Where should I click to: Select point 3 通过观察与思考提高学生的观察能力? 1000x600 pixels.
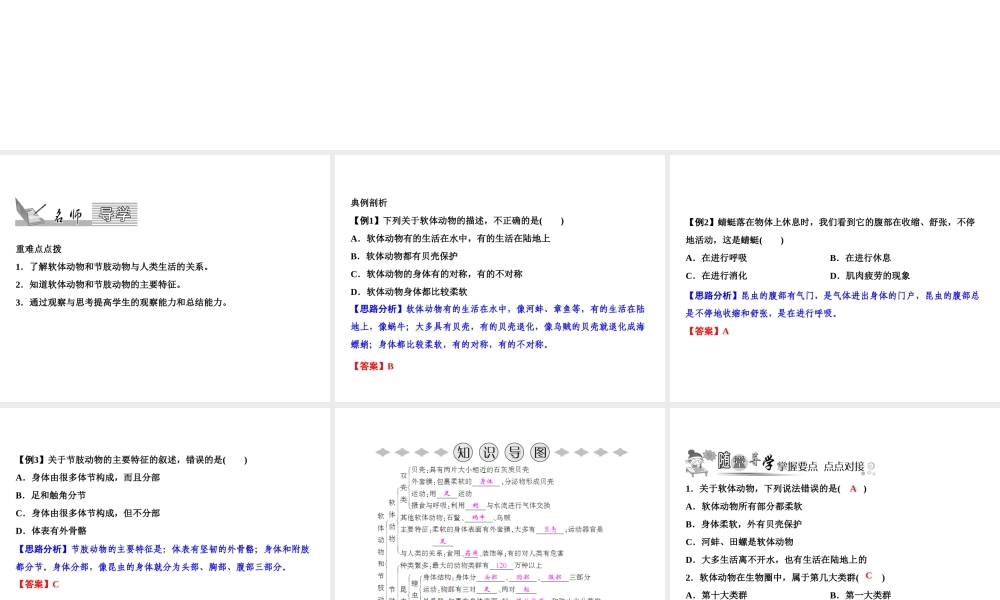click(x=122, y=302)
